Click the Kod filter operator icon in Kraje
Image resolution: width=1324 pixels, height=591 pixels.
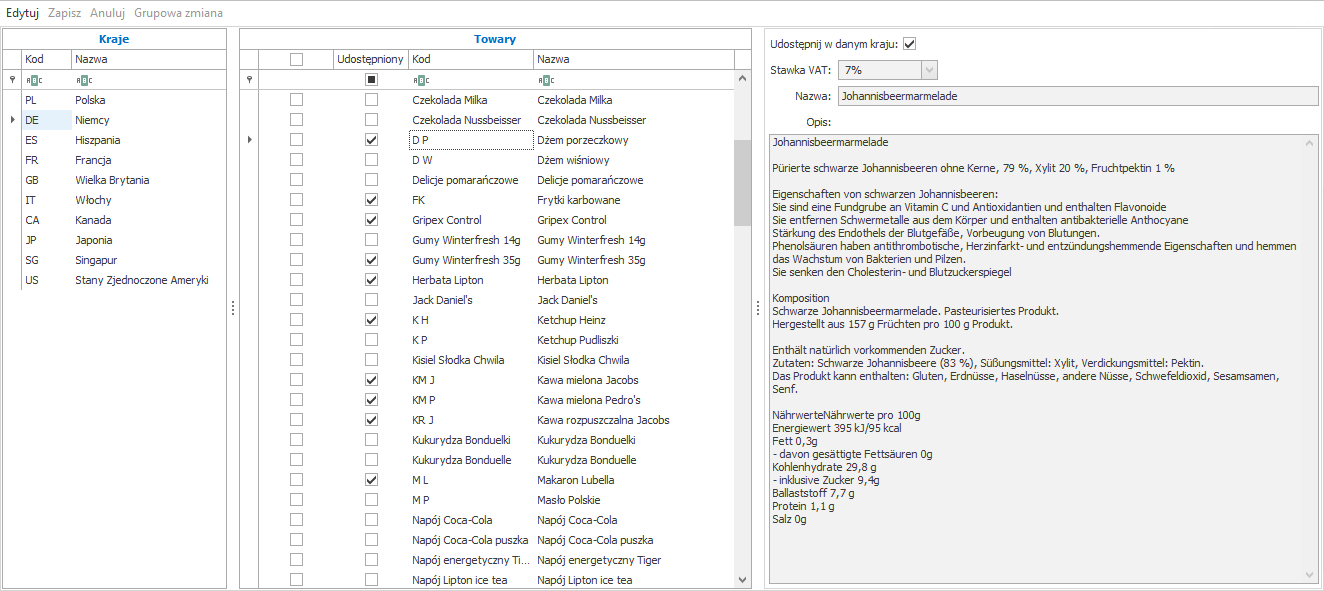pyautogui.click(x=34, y=80)
